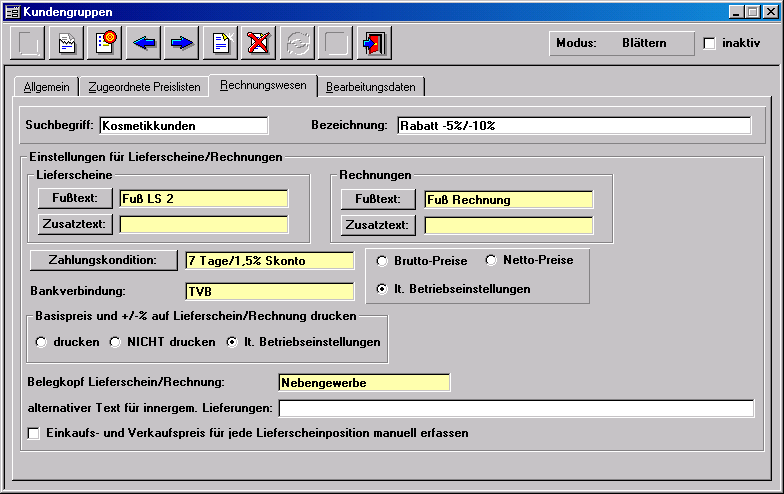Open the Bearbeitungsdaten tab

(371, 87)
